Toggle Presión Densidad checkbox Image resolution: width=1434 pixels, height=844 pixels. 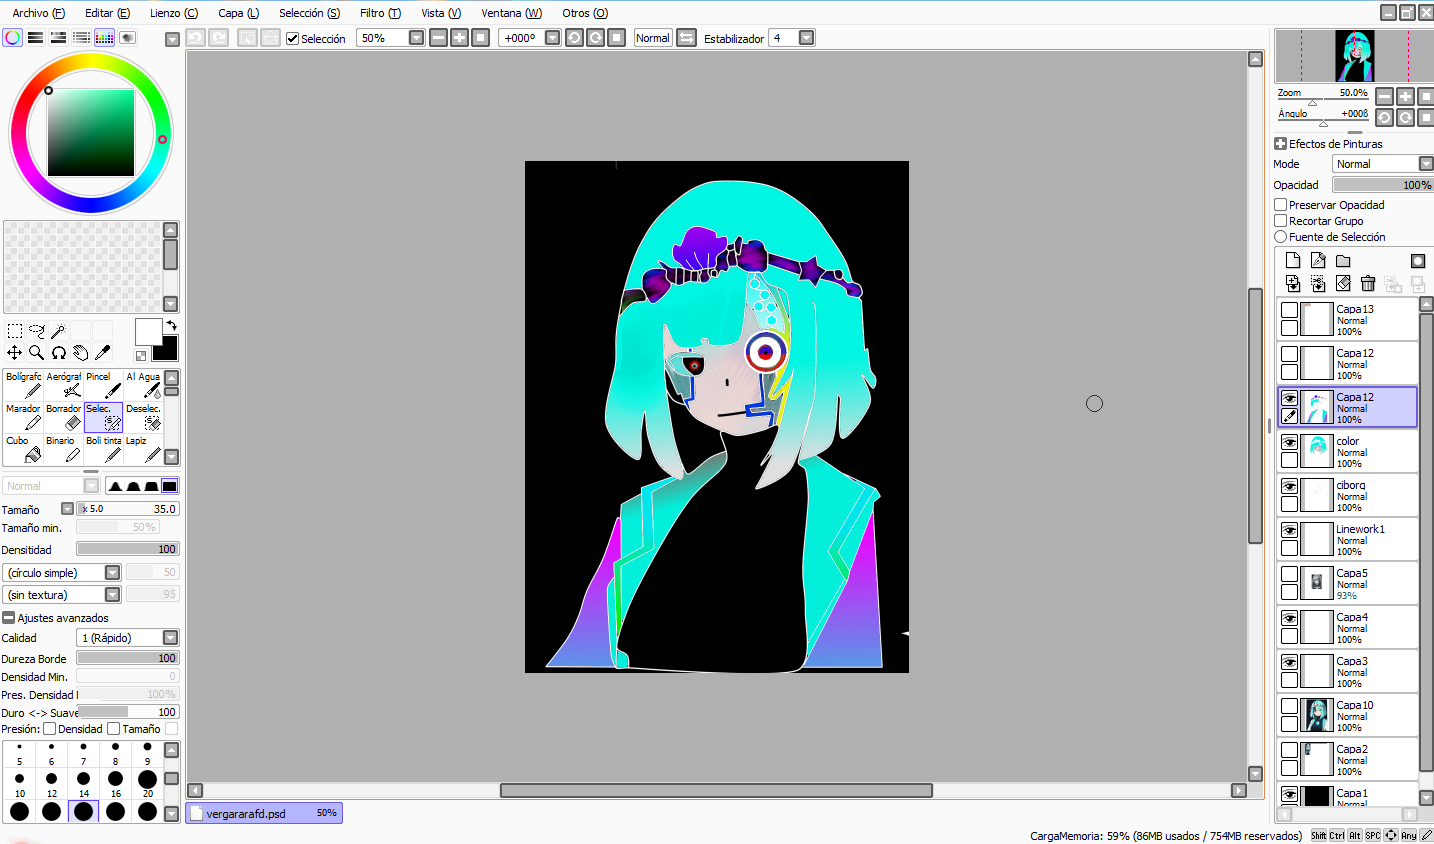tap(49, 729)
